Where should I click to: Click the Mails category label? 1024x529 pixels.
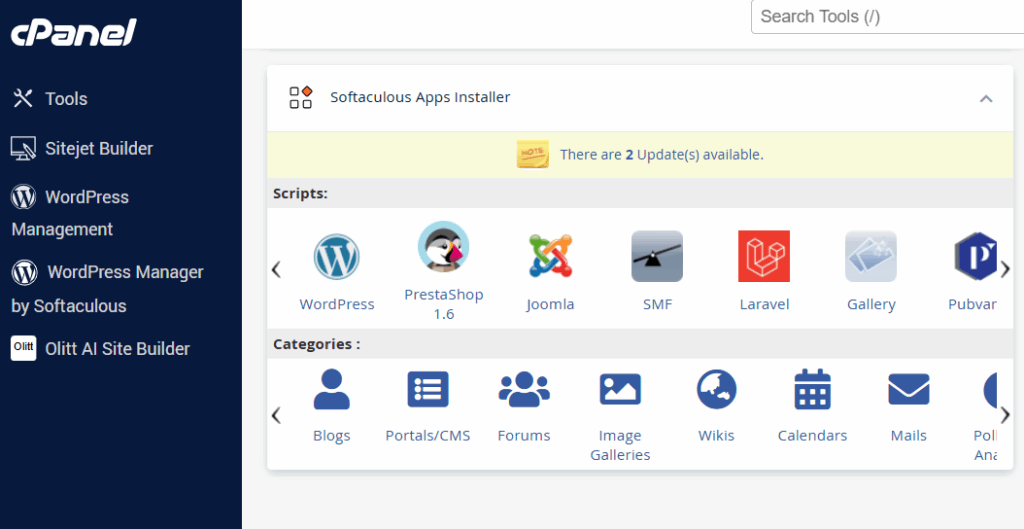pos(908,436)
